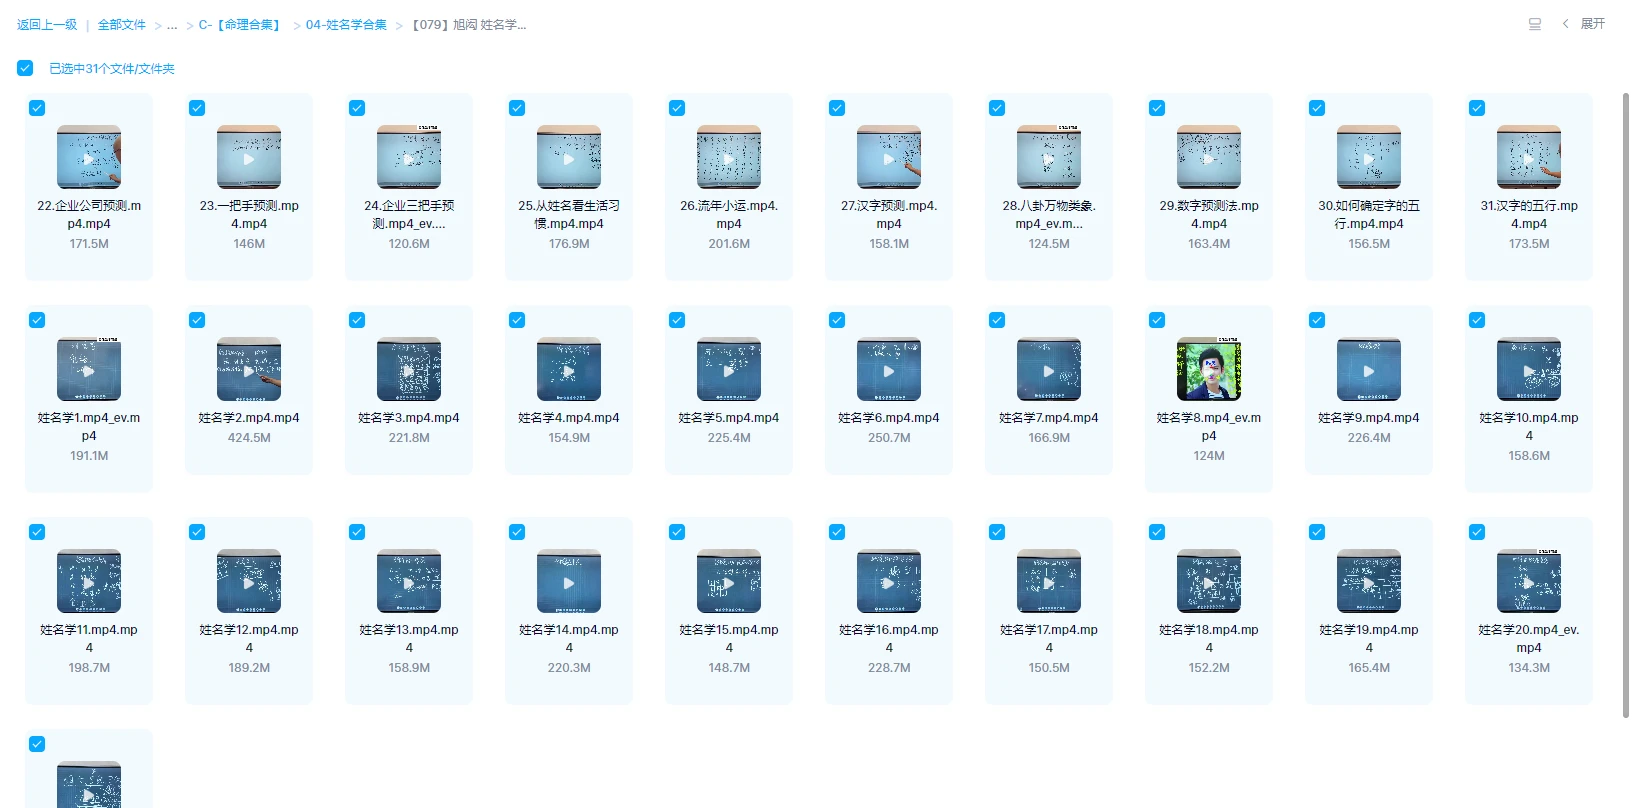Open video thumbnail of 姓名学6.mp4

(x=889, y=369)
